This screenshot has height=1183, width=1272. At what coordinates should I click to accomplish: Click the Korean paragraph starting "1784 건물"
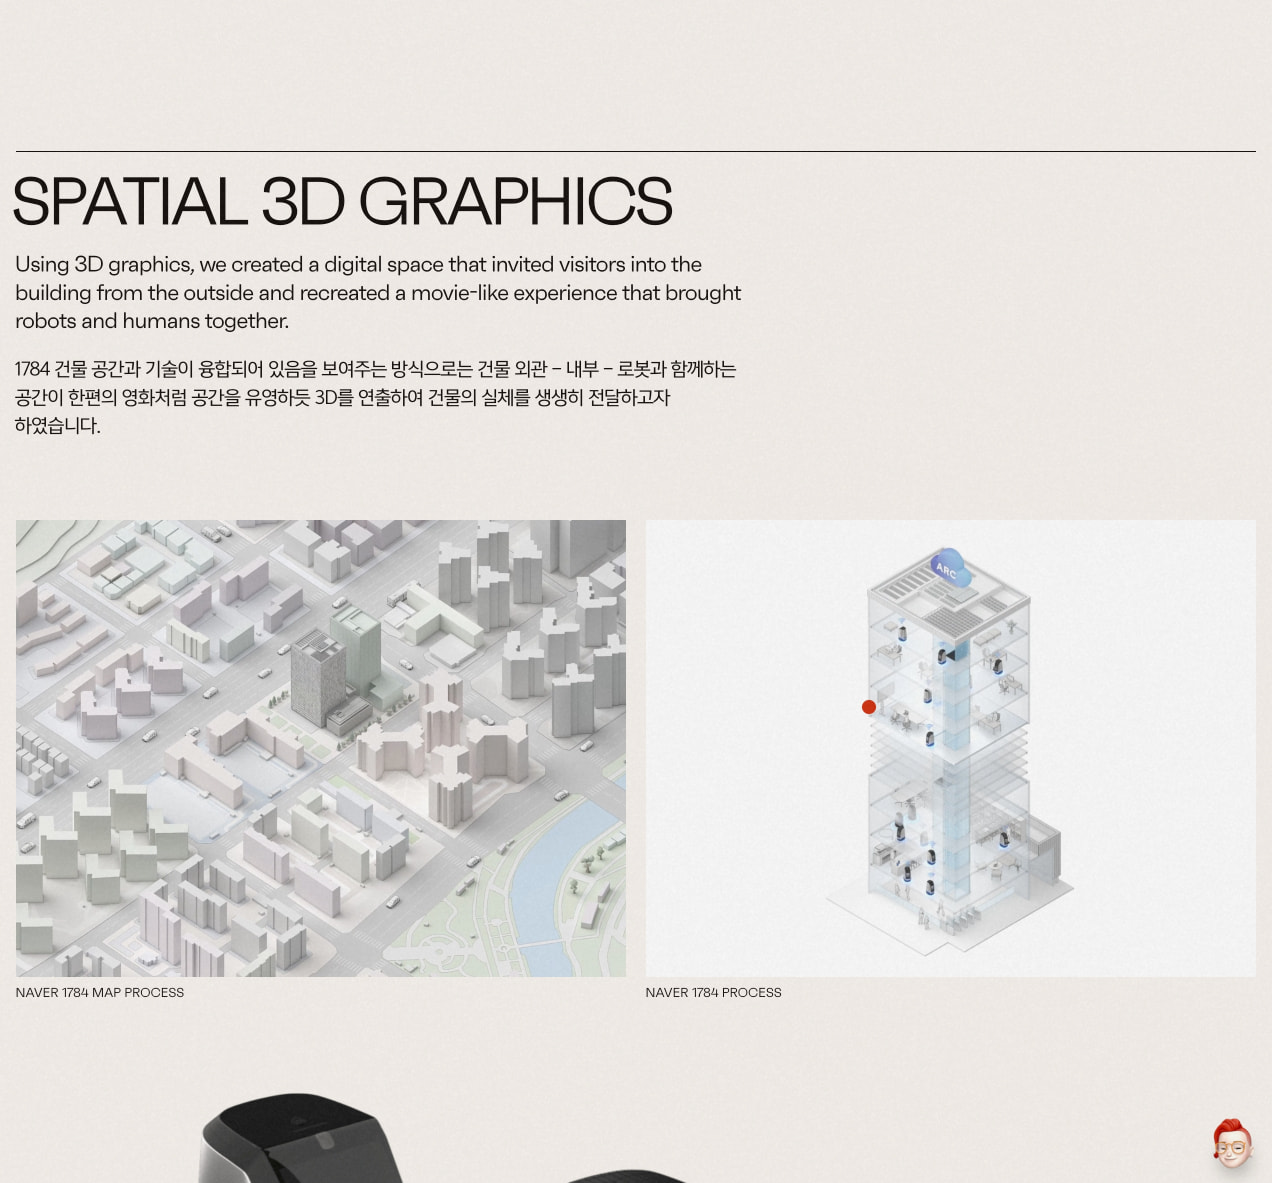coord(376,397)
